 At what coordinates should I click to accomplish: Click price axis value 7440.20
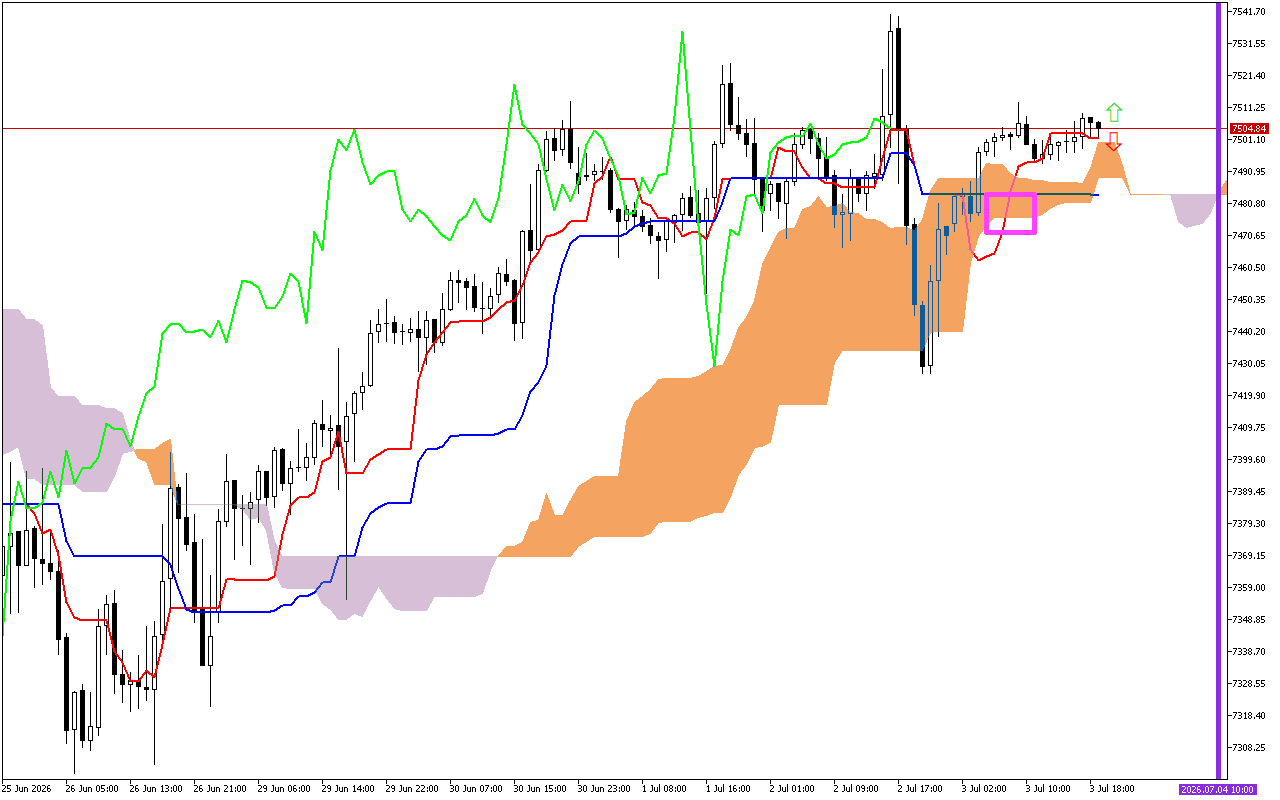(1250, 332)
